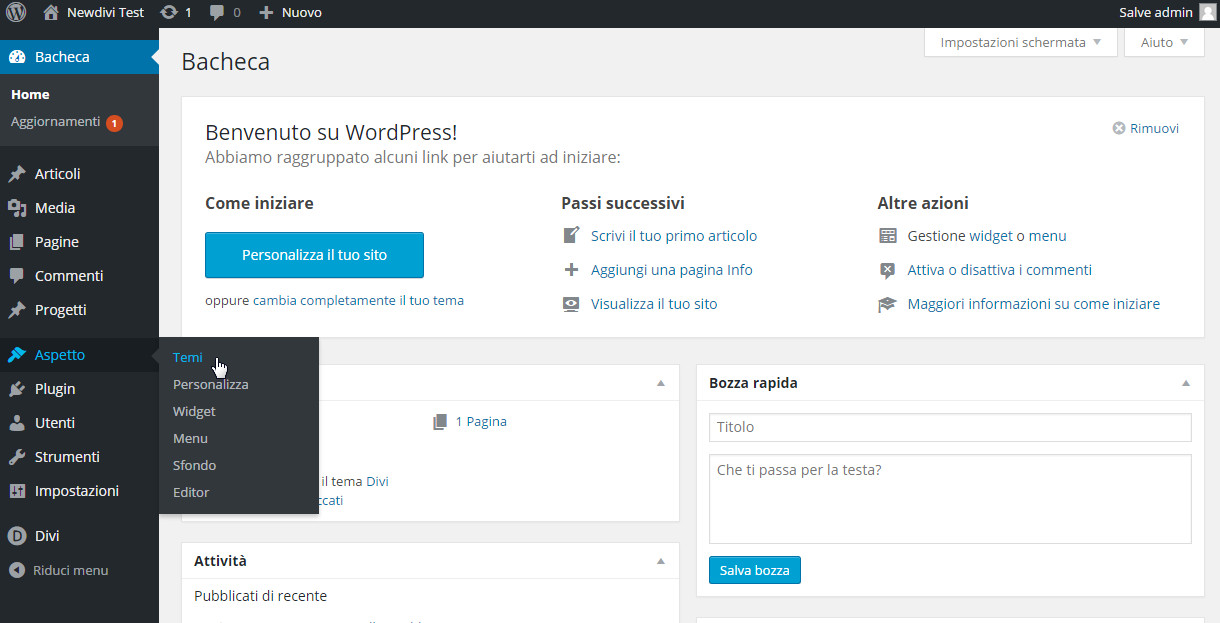Select Menu in Aspetto submenu
Image resolution: width=1220 pixels, height=623 pixels.
190,438
